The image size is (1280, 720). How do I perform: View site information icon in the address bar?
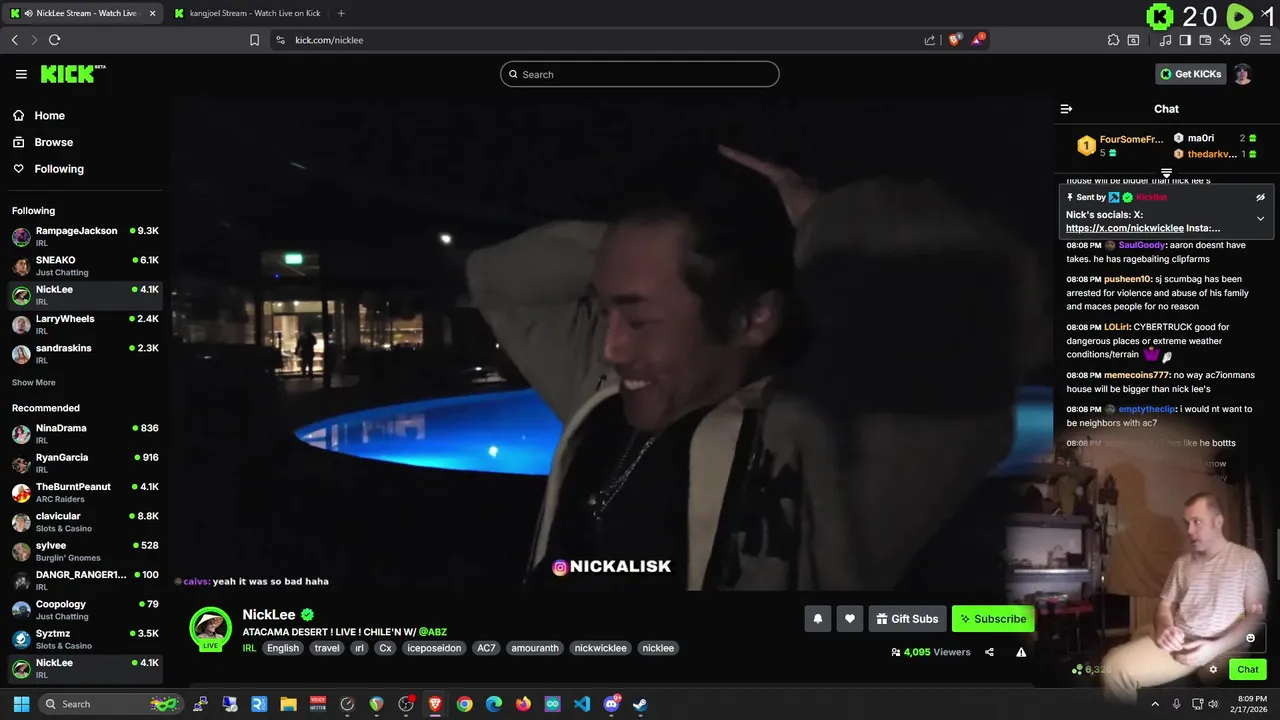pyautogui.click(x=280, y=40)
